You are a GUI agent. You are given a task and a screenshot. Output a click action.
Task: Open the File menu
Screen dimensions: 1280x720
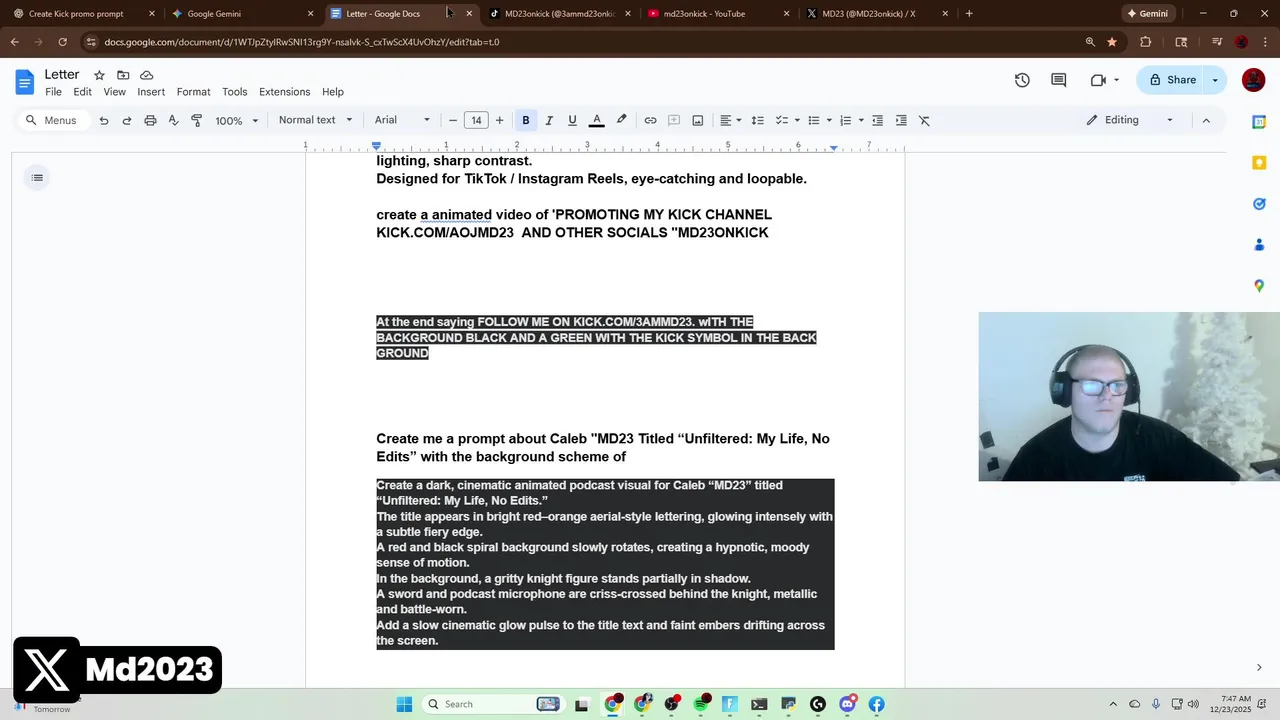(x=53, y=92)
